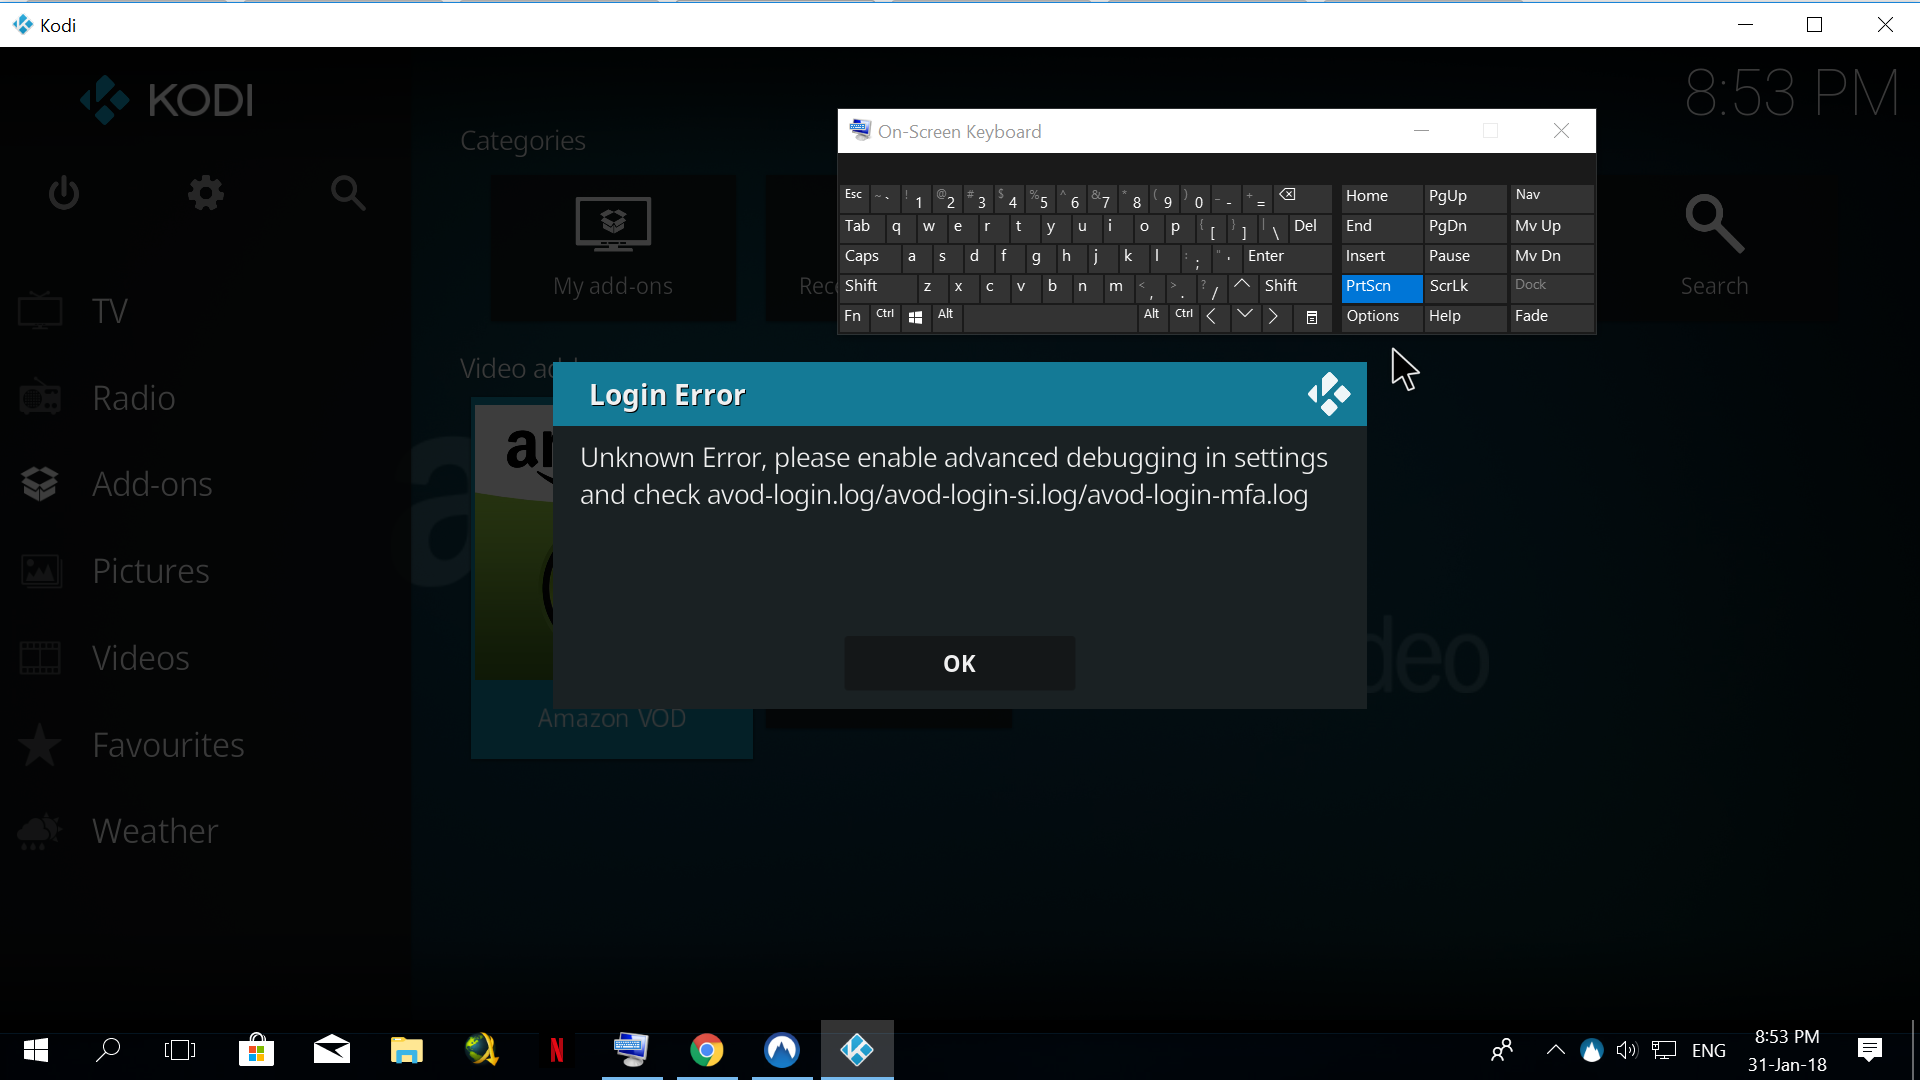
Task: Toggle left Ctrl key on keyboard
Action: (x=885, y=317)
